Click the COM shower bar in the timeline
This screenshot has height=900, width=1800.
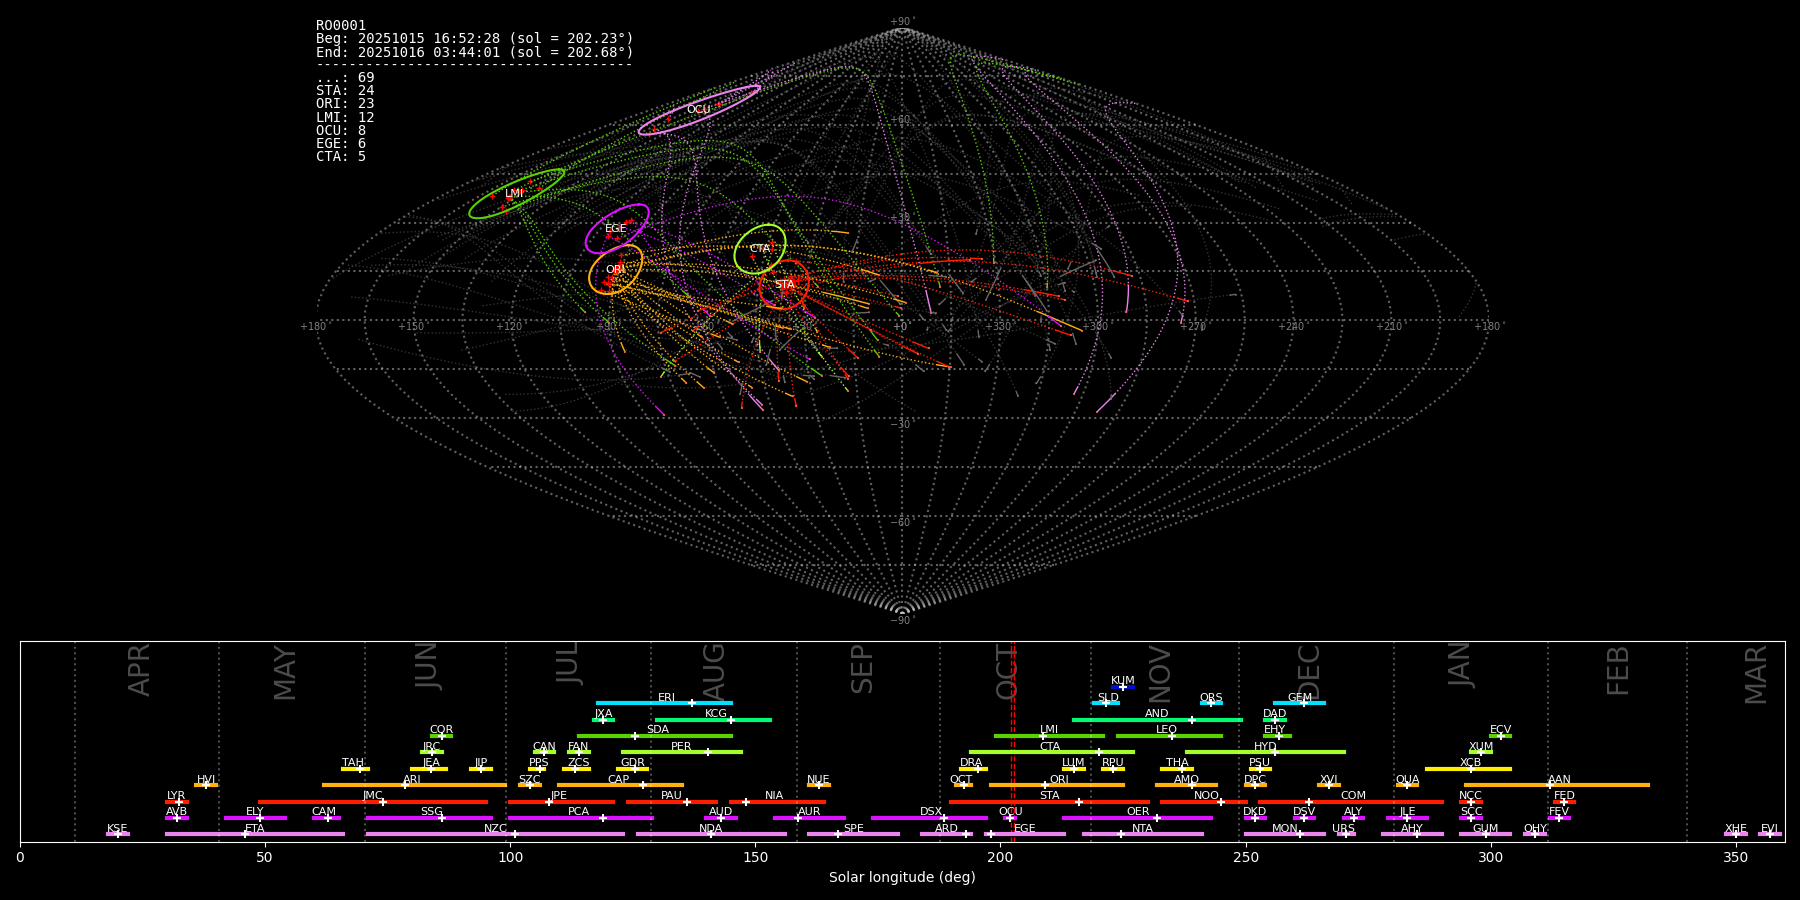click(1353, 802)
